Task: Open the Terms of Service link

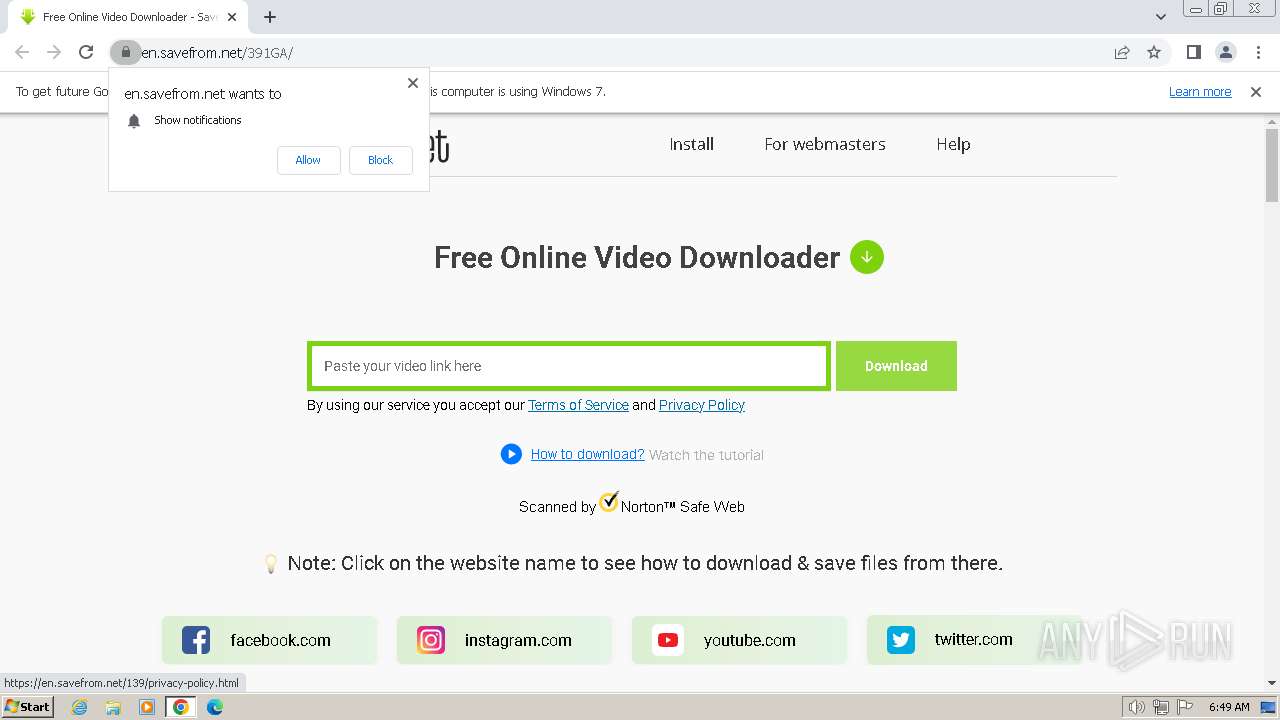Action: (578, 405)
